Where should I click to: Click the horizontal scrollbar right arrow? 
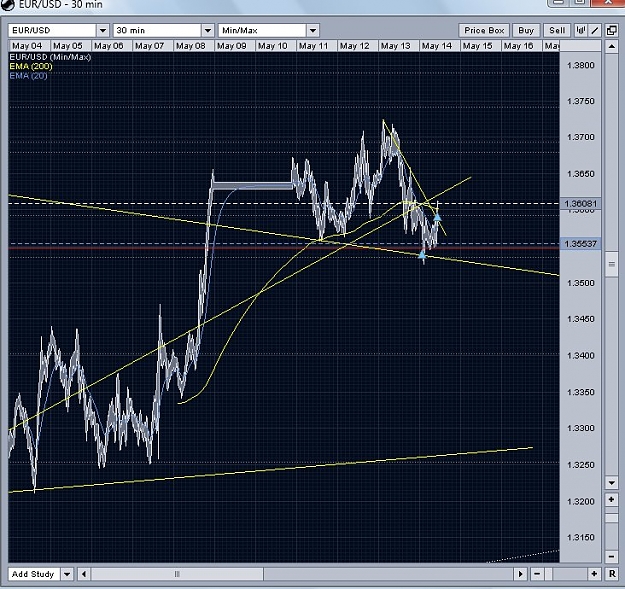(x=520, y=574)
